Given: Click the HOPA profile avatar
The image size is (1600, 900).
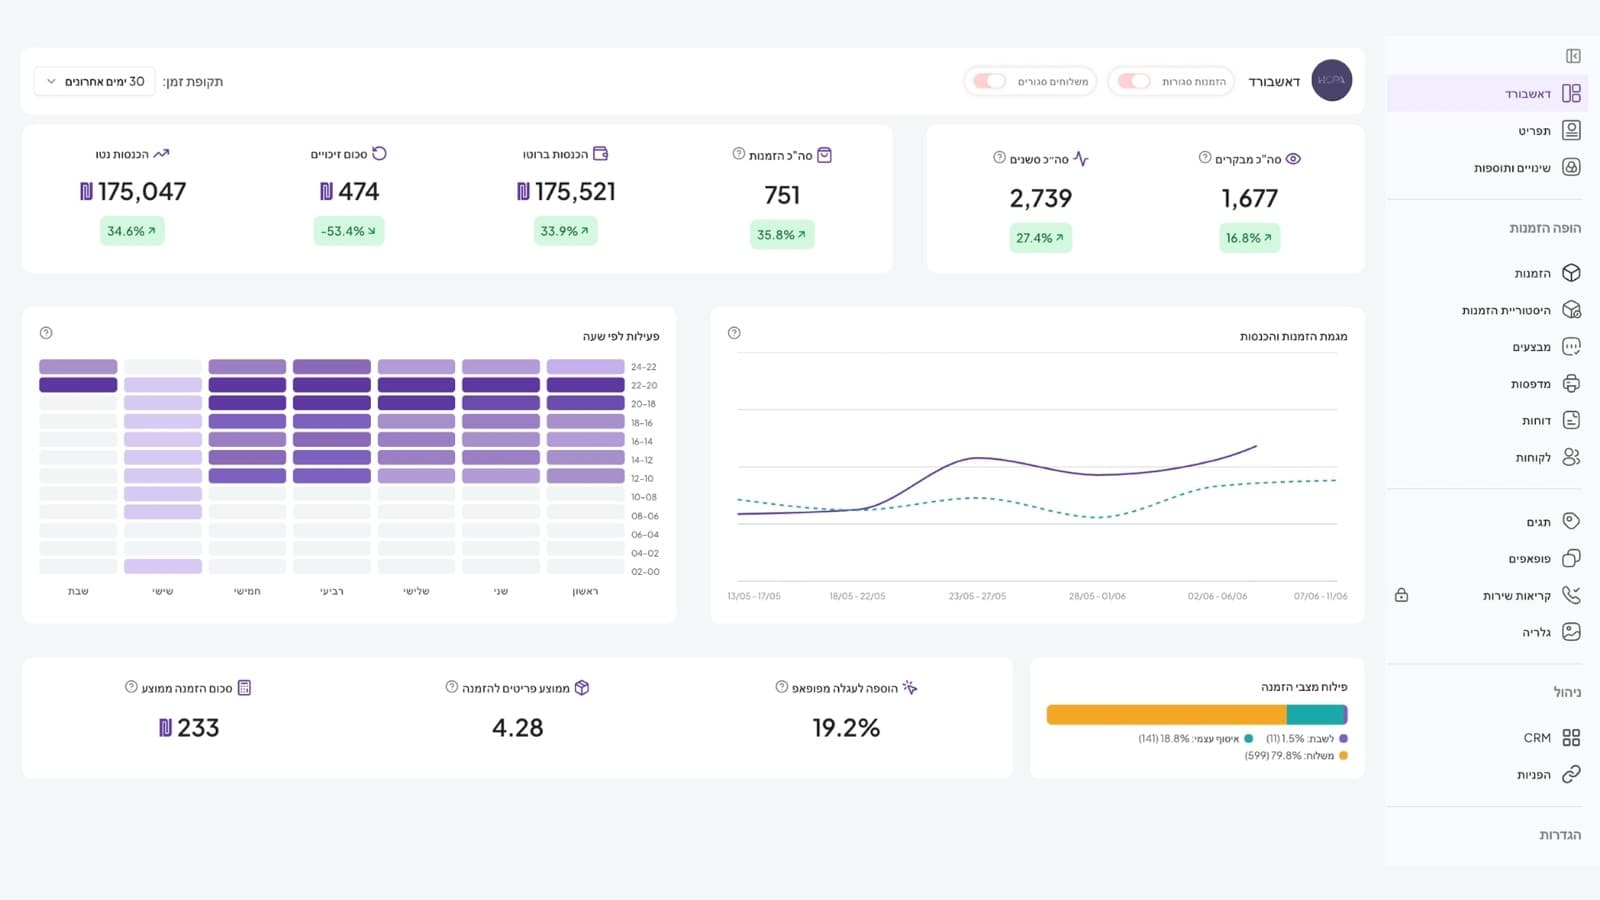Looking at the screenshot, I should [1331, 80].
